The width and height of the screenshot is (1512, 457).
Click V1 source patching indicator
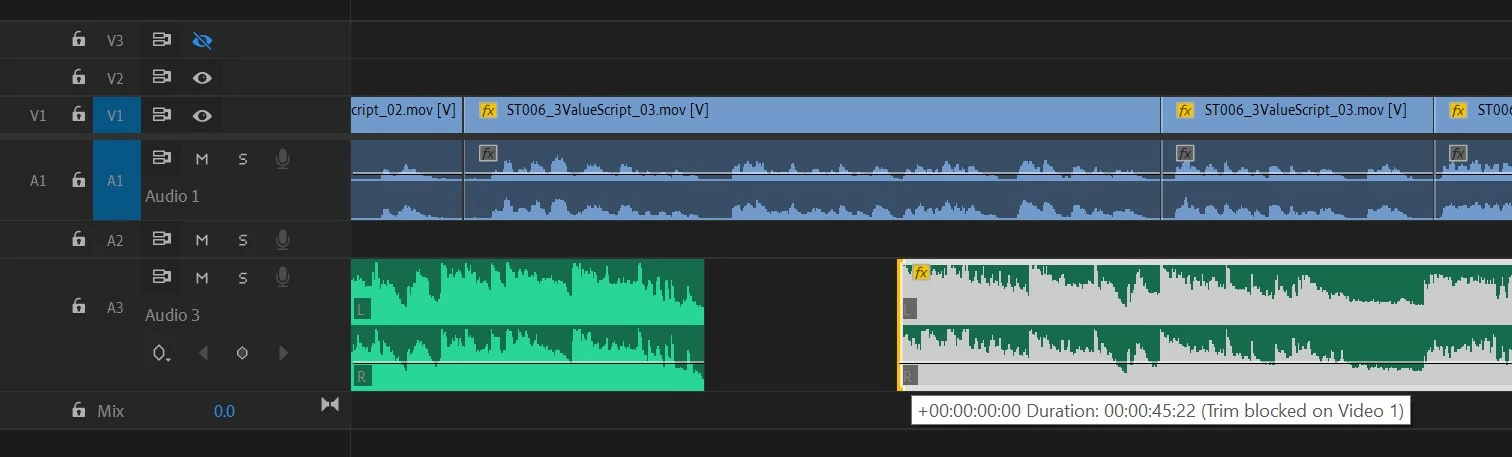point(38,115)
